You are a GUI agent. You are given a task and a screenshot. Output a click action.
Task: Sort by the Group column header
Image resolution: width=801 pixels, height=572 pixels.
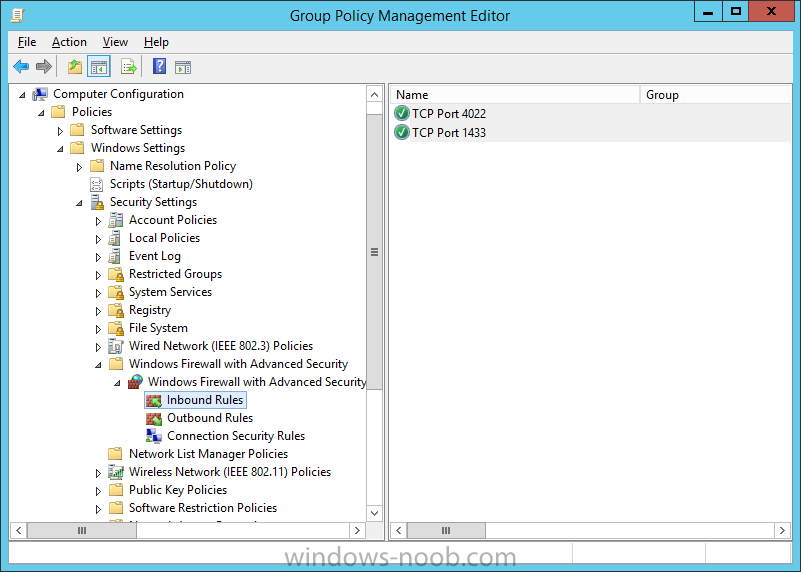(715, 95)
